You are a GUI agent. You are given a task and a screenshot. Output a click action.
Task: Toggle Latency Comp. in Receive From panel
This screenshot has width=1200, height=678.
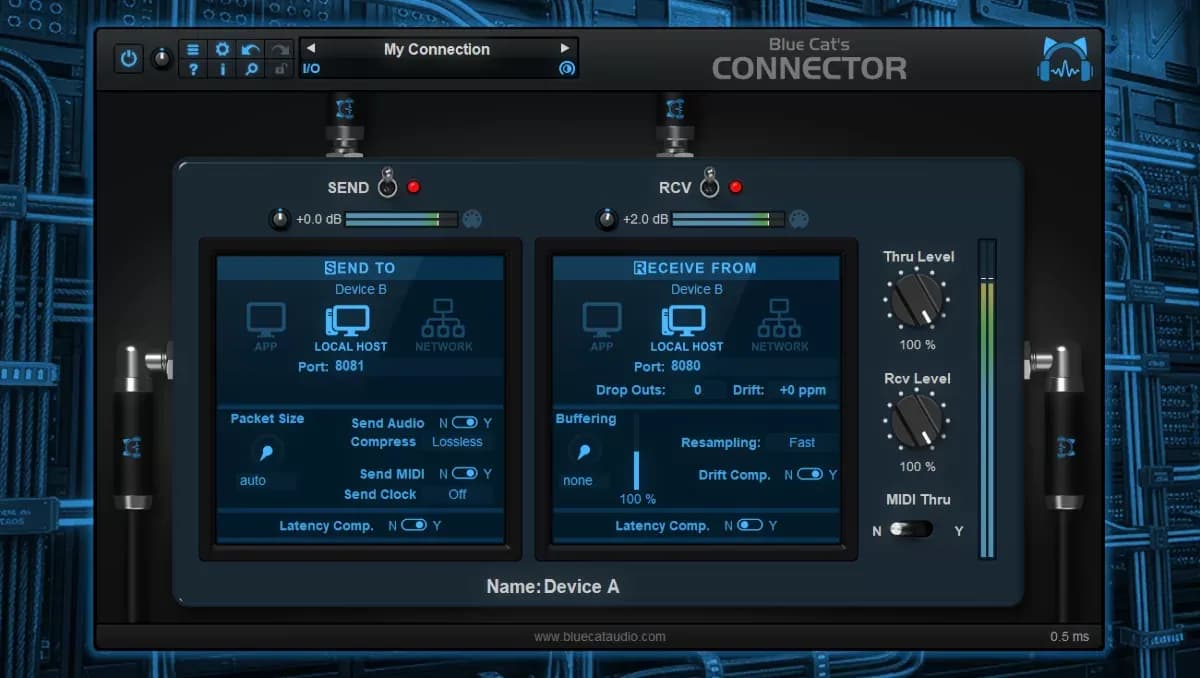coord(750,525)
